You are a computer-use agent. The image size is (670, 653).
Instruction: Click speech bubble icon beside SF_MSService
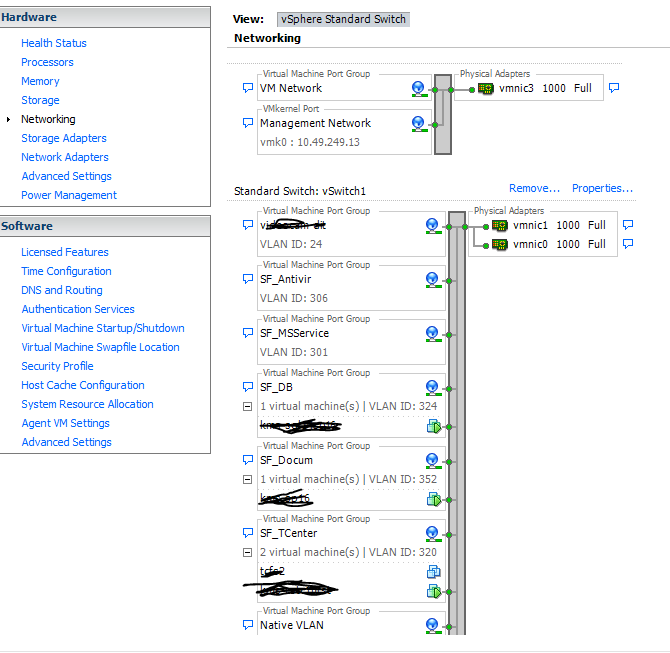248,333
